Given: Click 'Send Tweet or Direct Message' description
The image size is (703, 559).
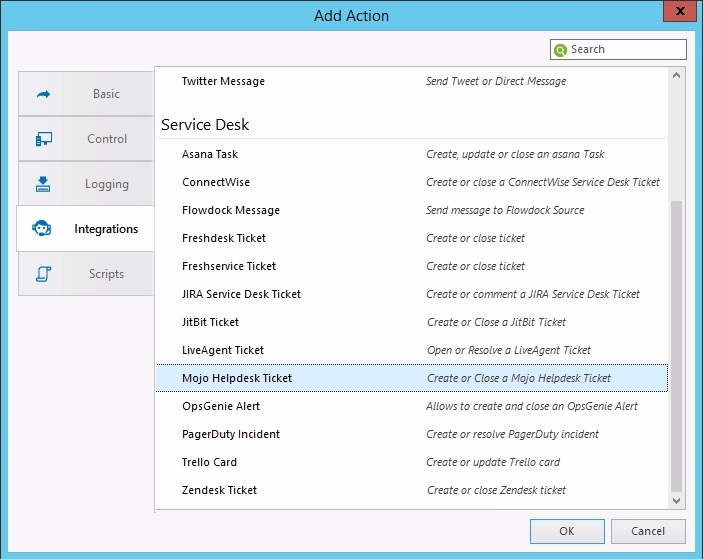Looking at the screenshot, I should [x=496, y=81].
